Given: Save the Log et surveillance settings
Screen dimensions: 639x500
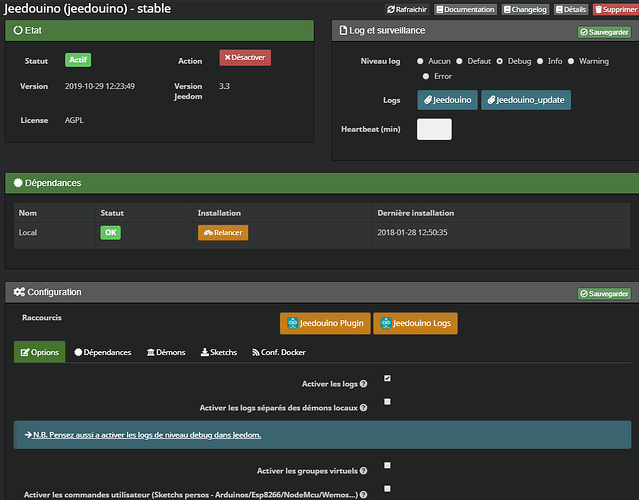Looking at the screenshot, I should (604, 32).
